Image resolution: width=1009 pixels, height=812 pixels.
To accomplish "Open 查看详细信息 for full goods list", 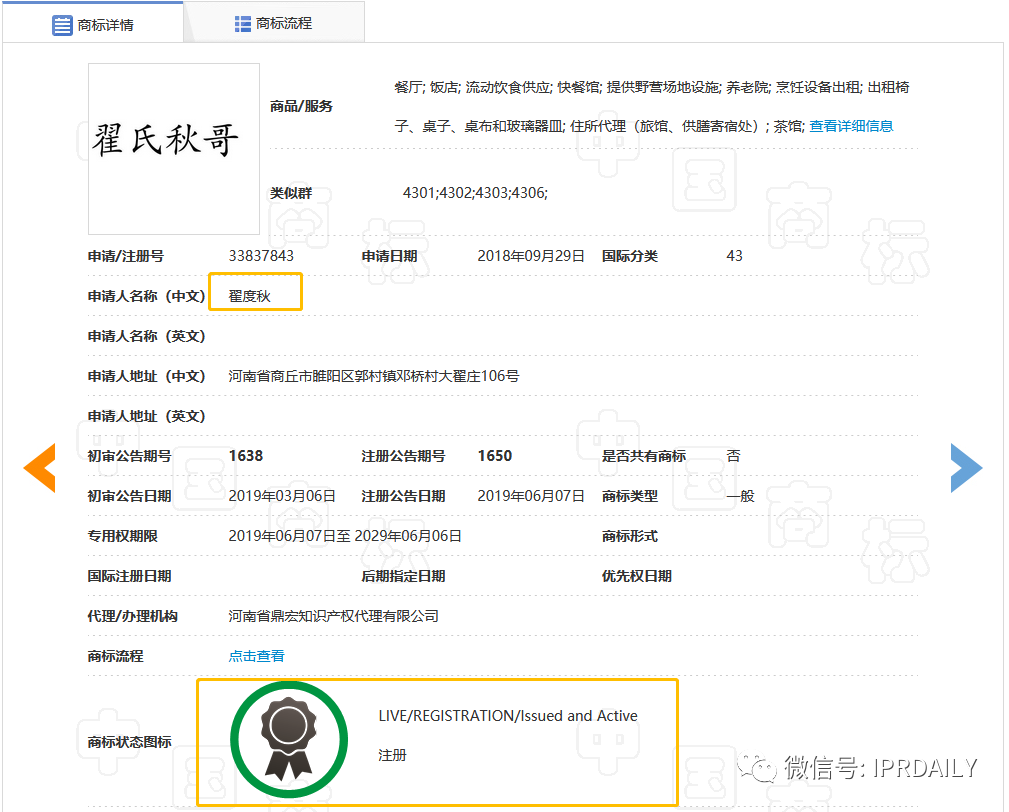I will pyautogui.click(x=851, y=125).
